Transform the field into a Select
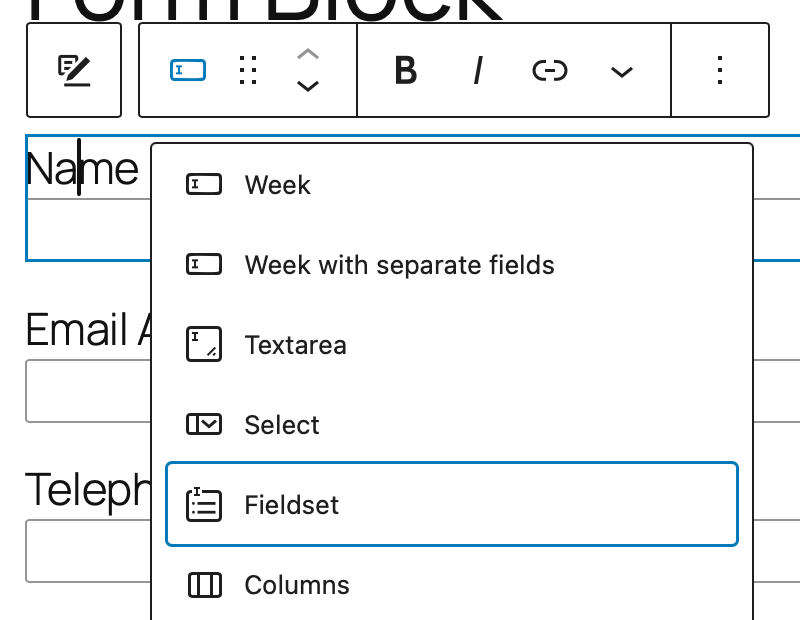The image size is (800, 620). 281,424
